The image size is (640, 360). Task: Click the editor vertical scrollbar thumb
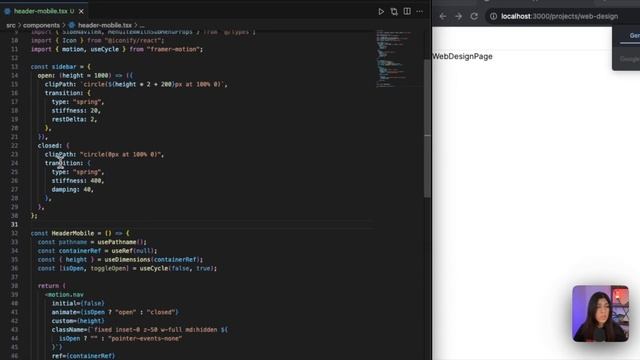pyautogui.click(x=427, y=129)
